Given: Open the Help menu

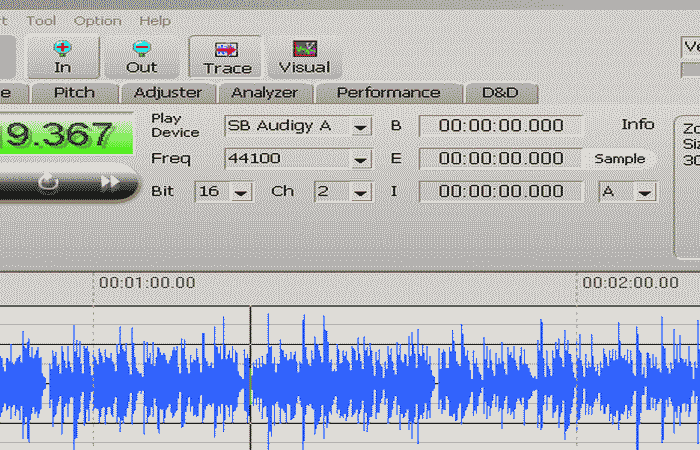Looking at the screenshot, I should pos(155,20).
